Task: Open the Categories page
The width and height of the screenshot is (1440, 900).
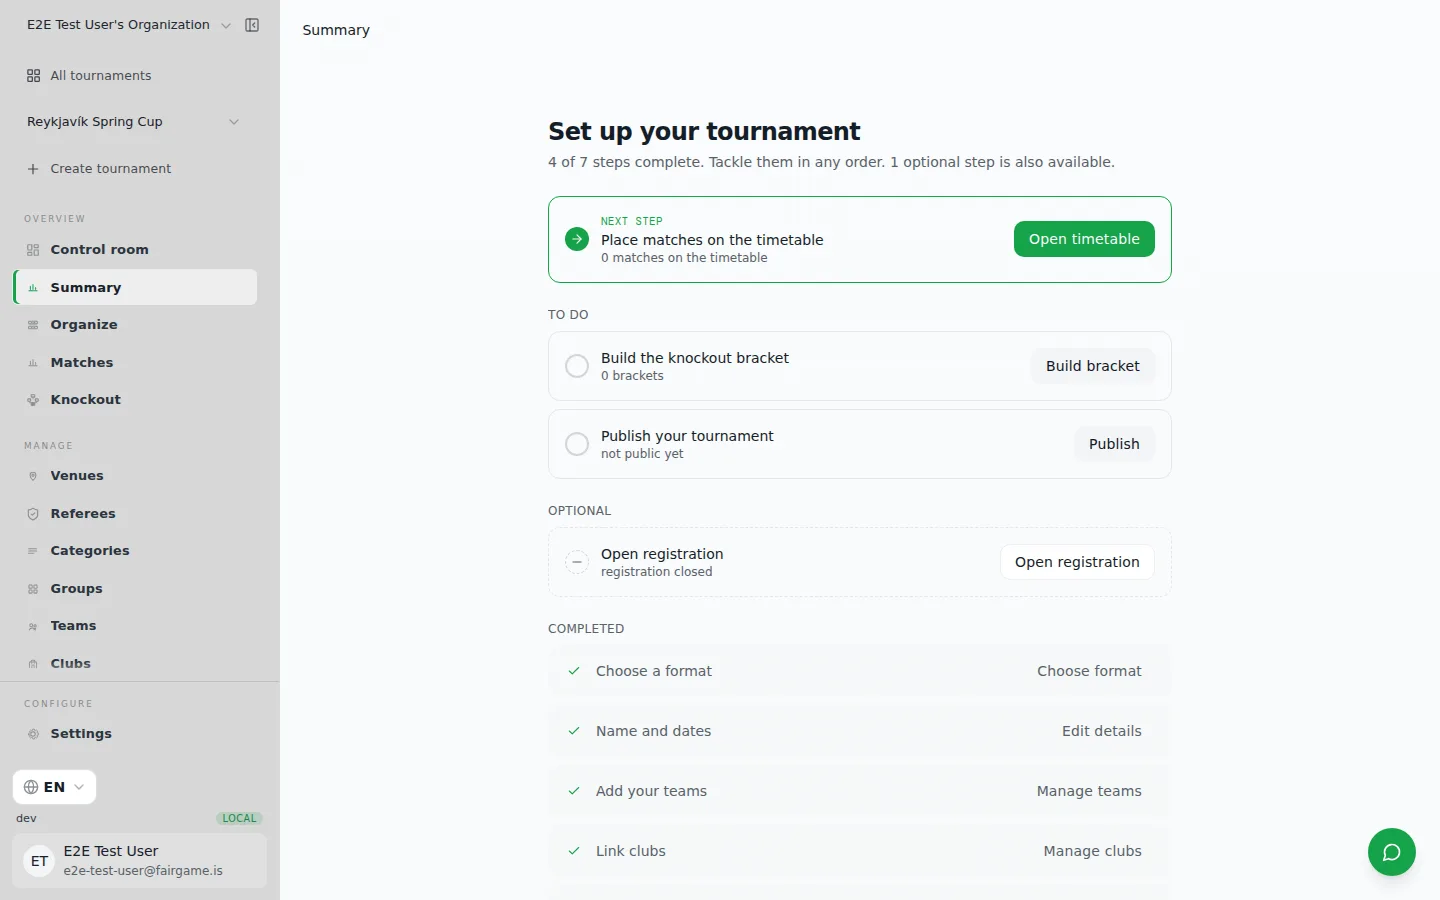Action: click(135, 551)
